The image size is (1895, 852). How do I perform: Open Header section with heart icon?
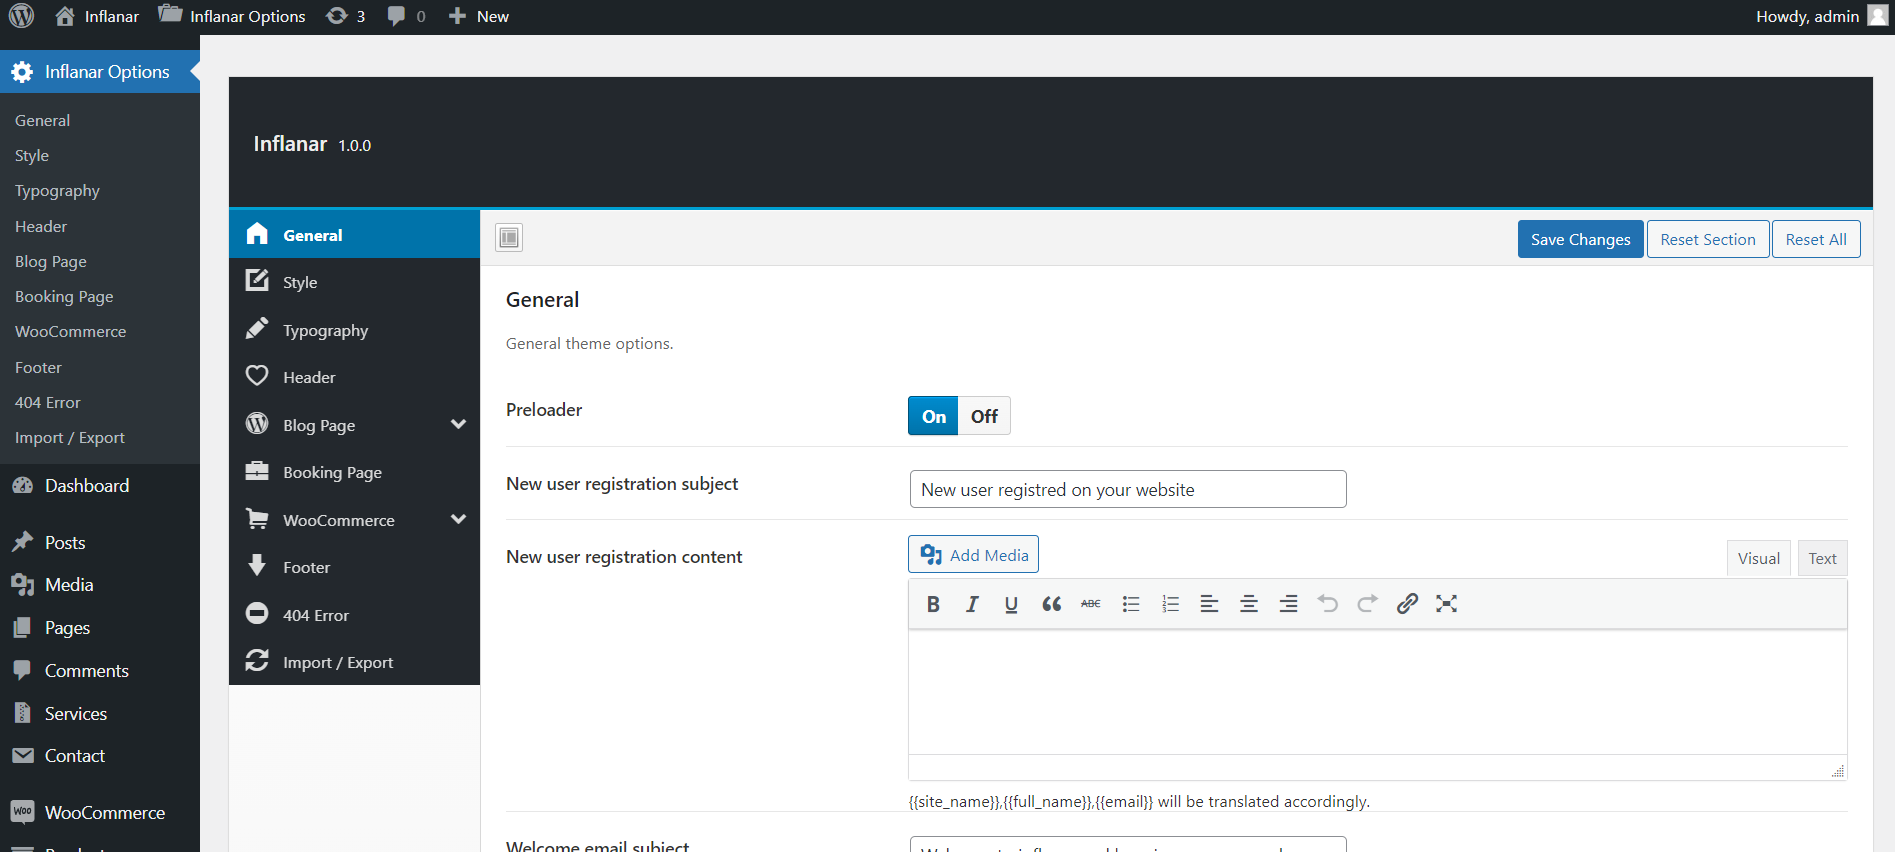pyautogui.click(x=354, y=377)
